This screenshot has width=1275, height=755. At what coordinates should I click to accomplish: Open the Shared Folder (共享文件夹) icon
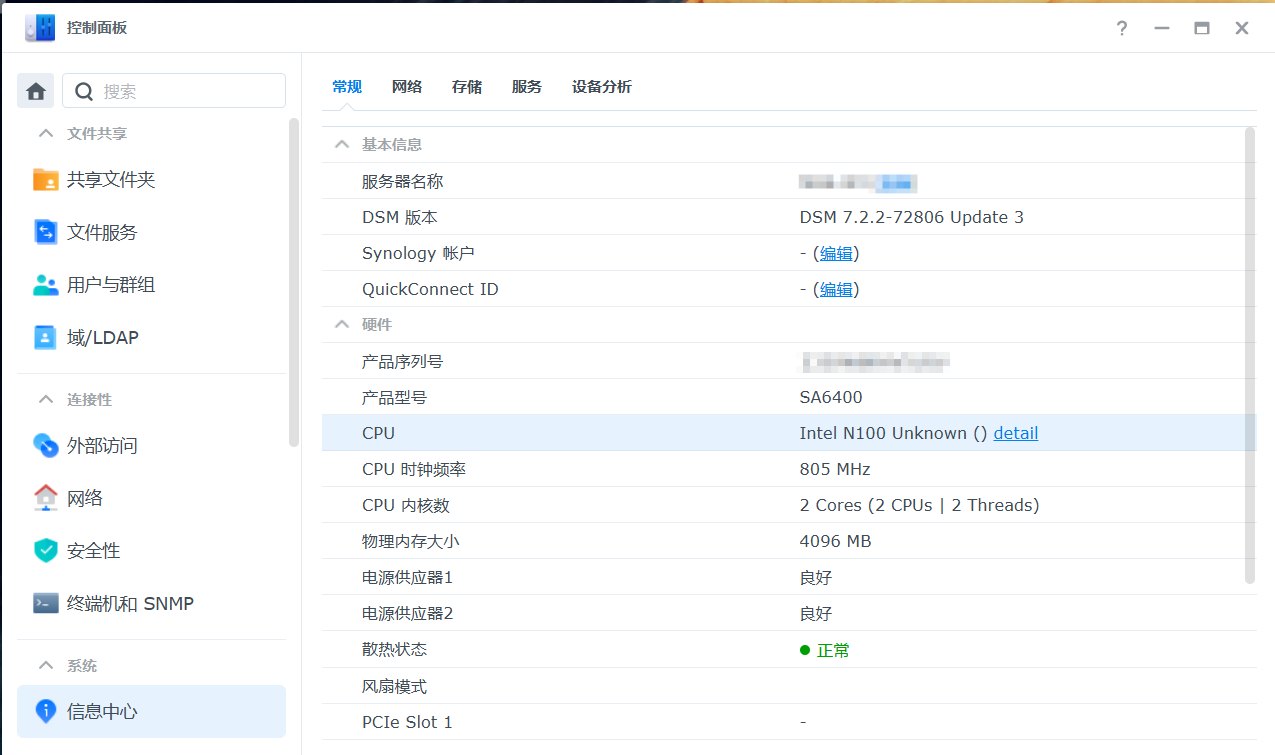tap(46, 180)
